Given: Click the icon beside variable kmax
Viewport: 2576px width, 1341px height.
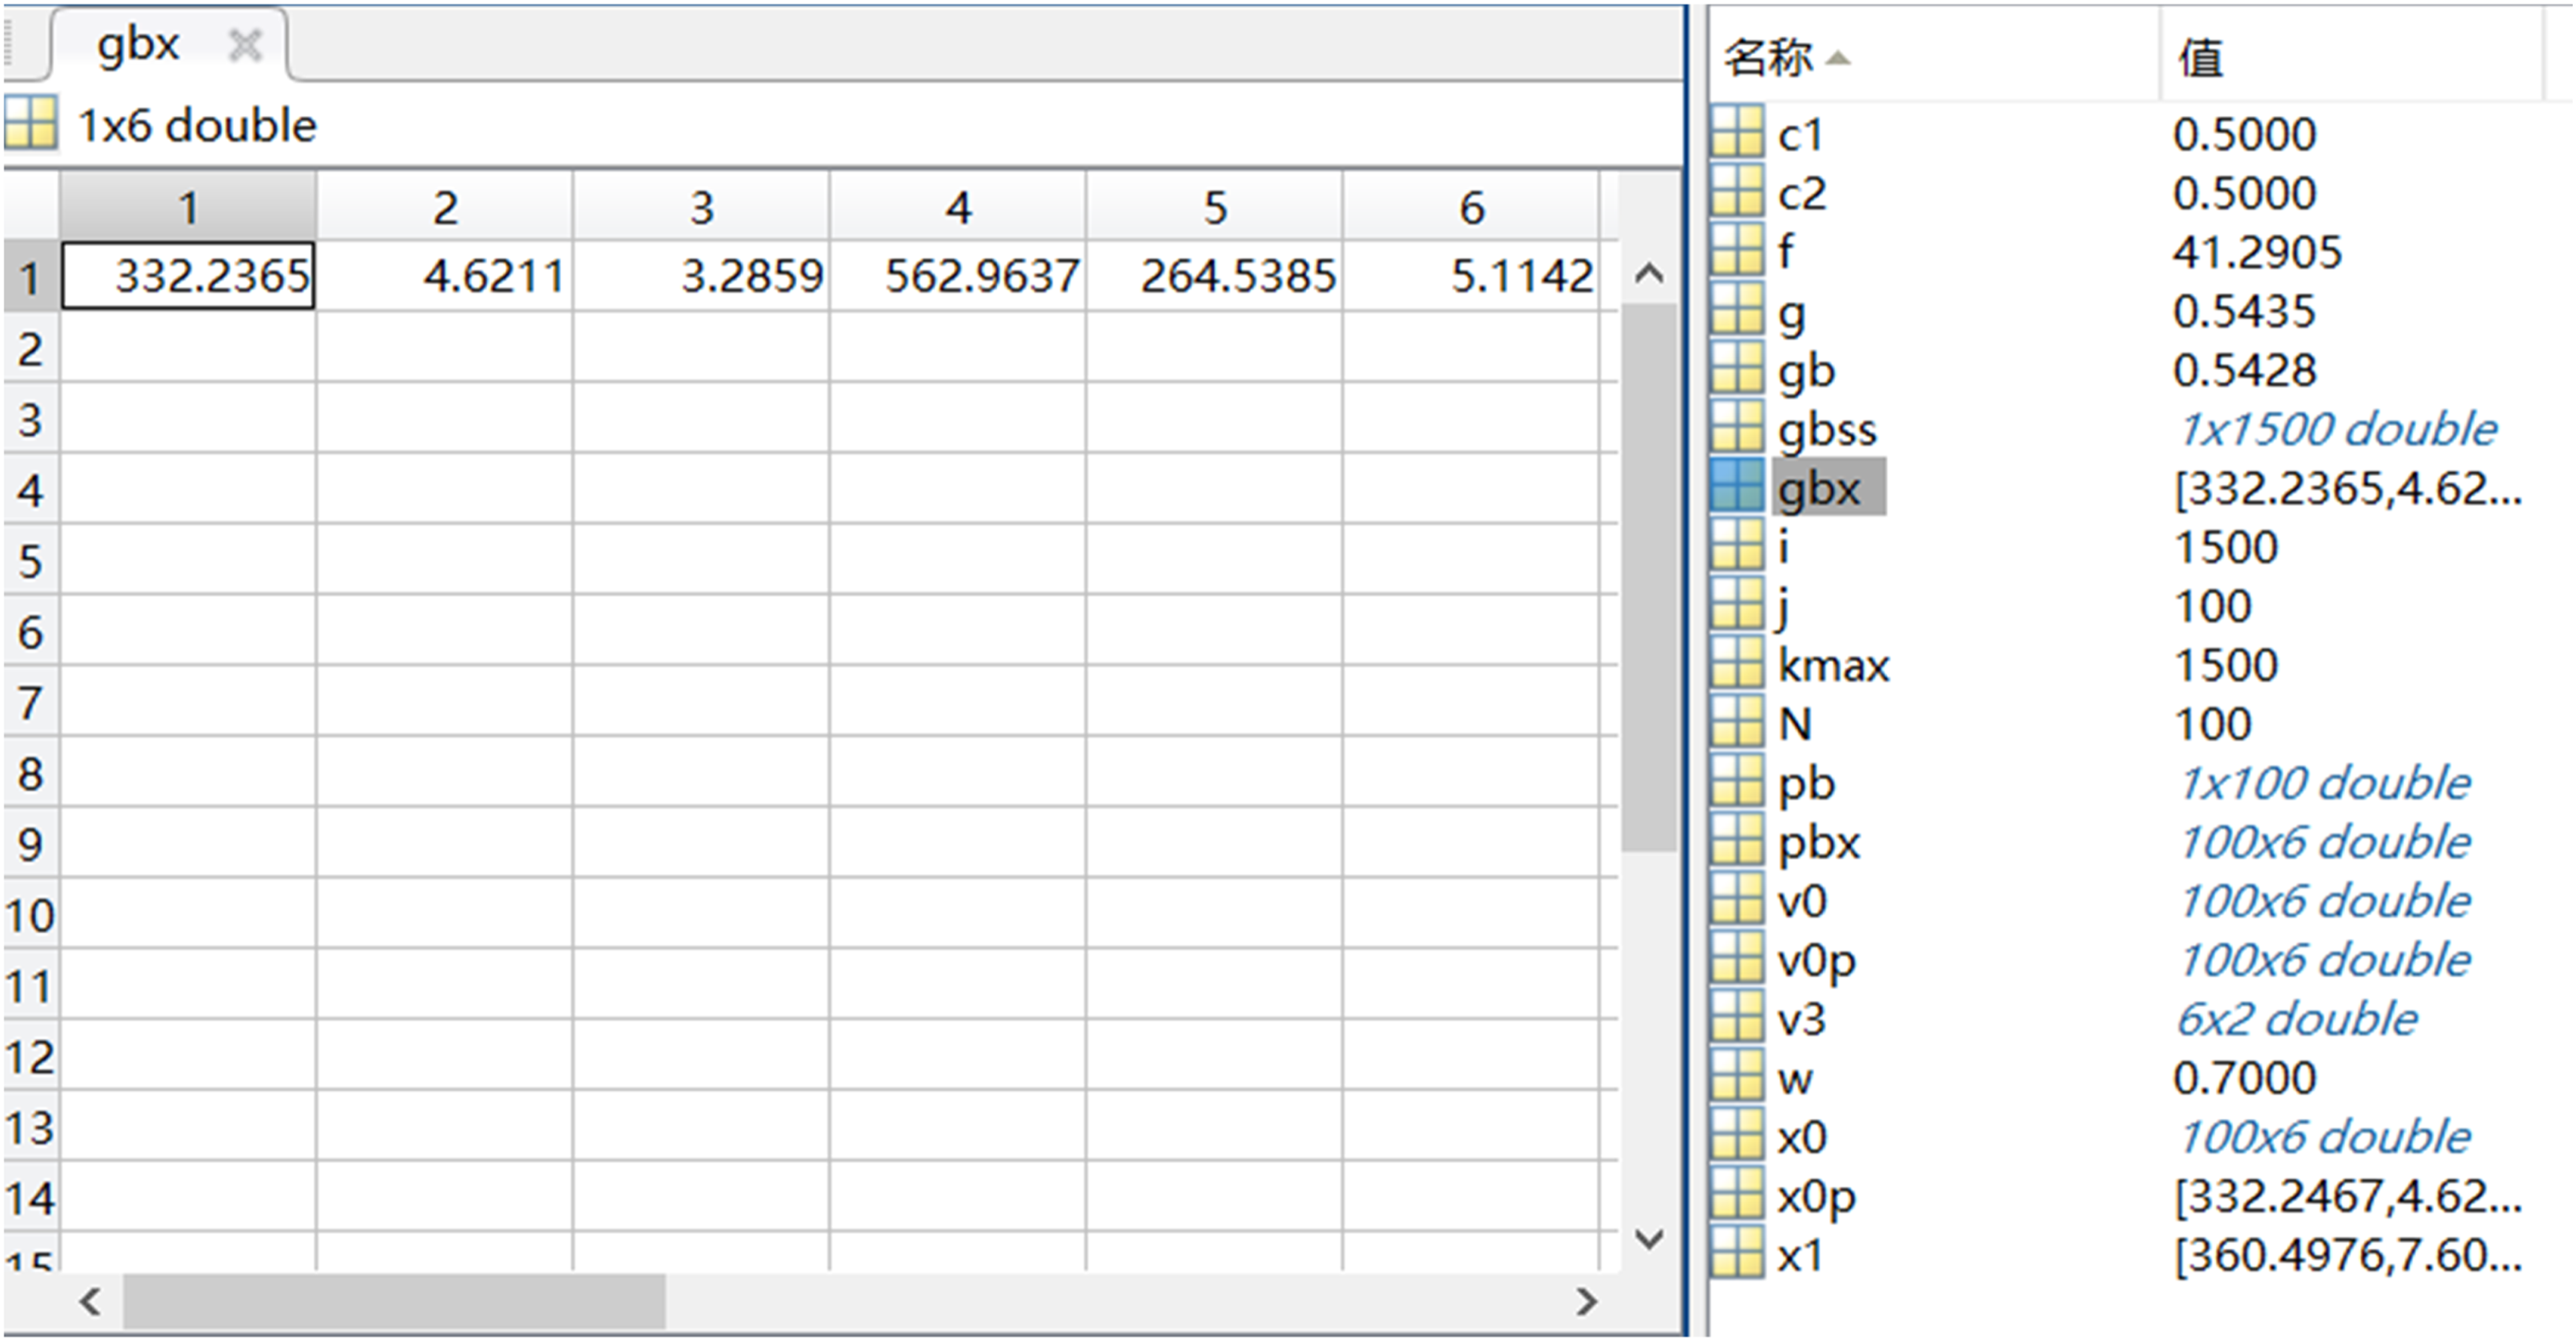Looking at the screenshot, I should (1737, 663).
